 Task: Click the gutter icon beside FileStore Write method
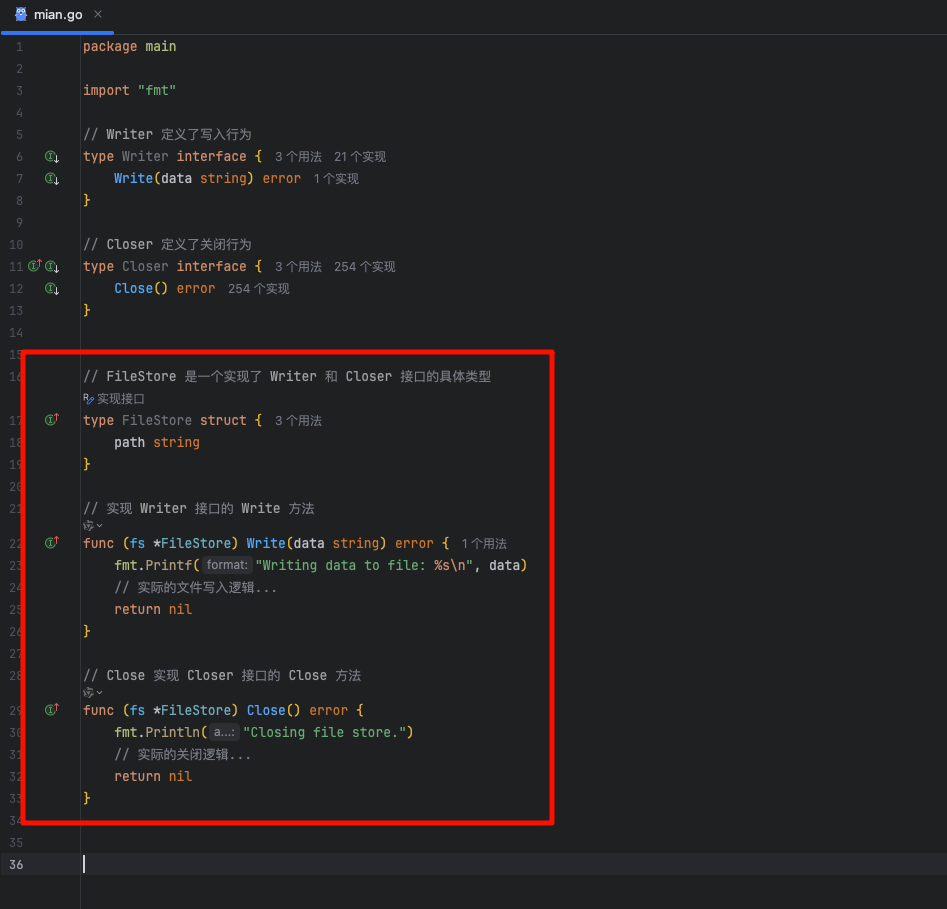pyautogui.click(x=52, y=542)
